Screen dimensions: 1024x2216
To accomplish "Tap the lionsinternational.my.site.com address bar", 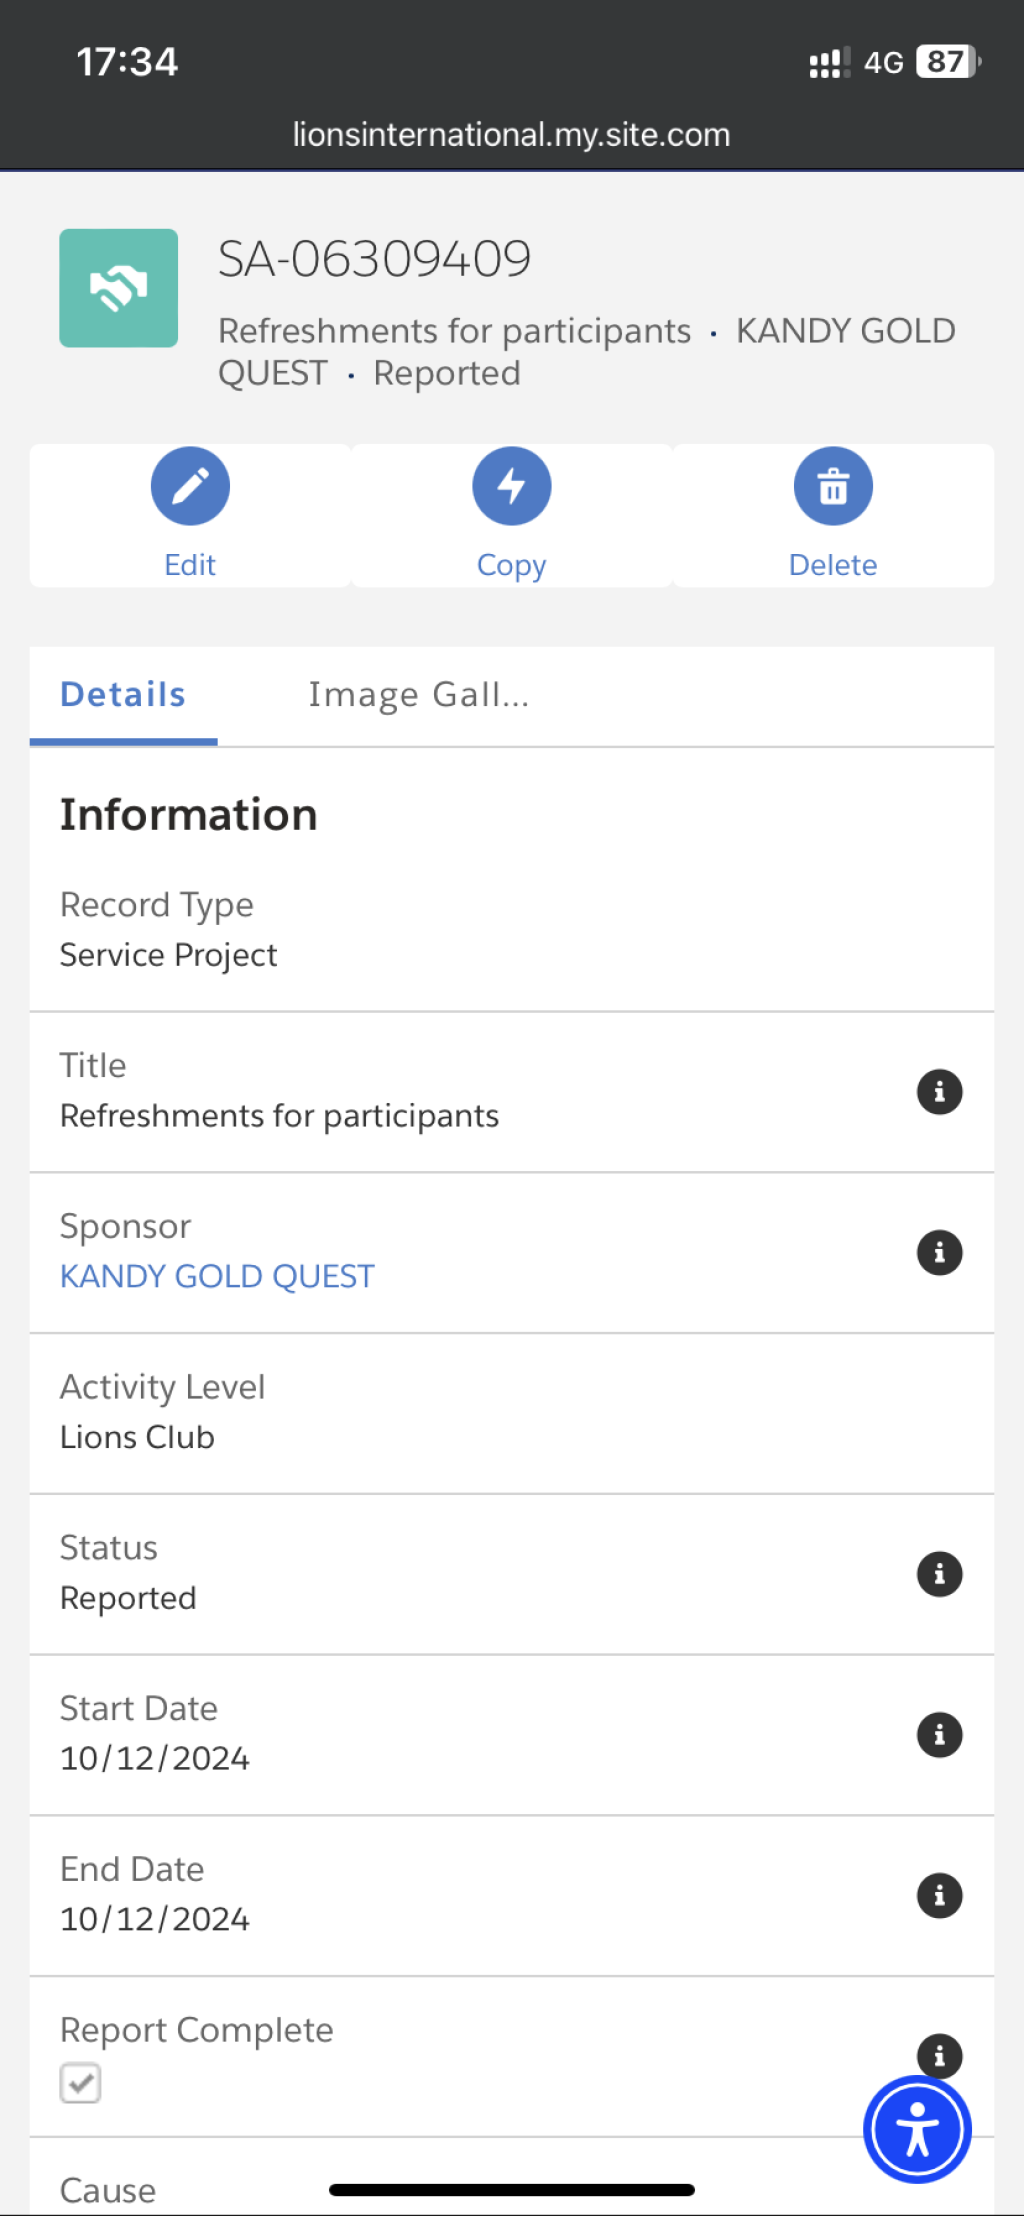I will click(512, 135).
